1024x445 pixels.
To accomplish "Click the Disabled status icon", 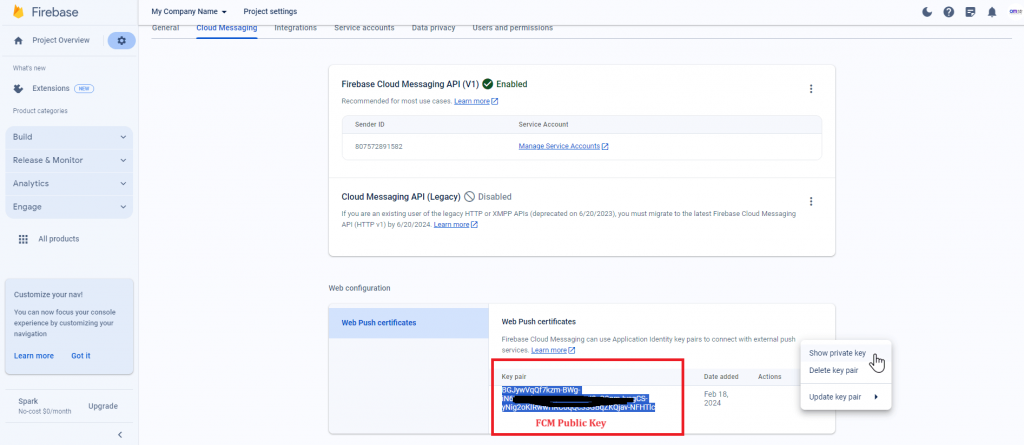I will pos(469,196).
